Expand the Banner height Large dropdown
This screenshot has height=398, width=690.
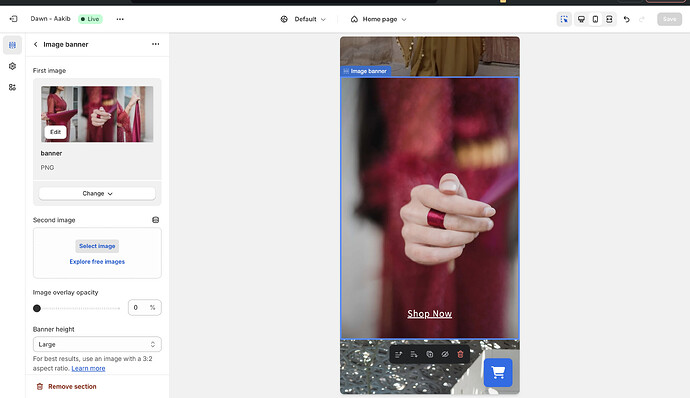pos(97,344)
